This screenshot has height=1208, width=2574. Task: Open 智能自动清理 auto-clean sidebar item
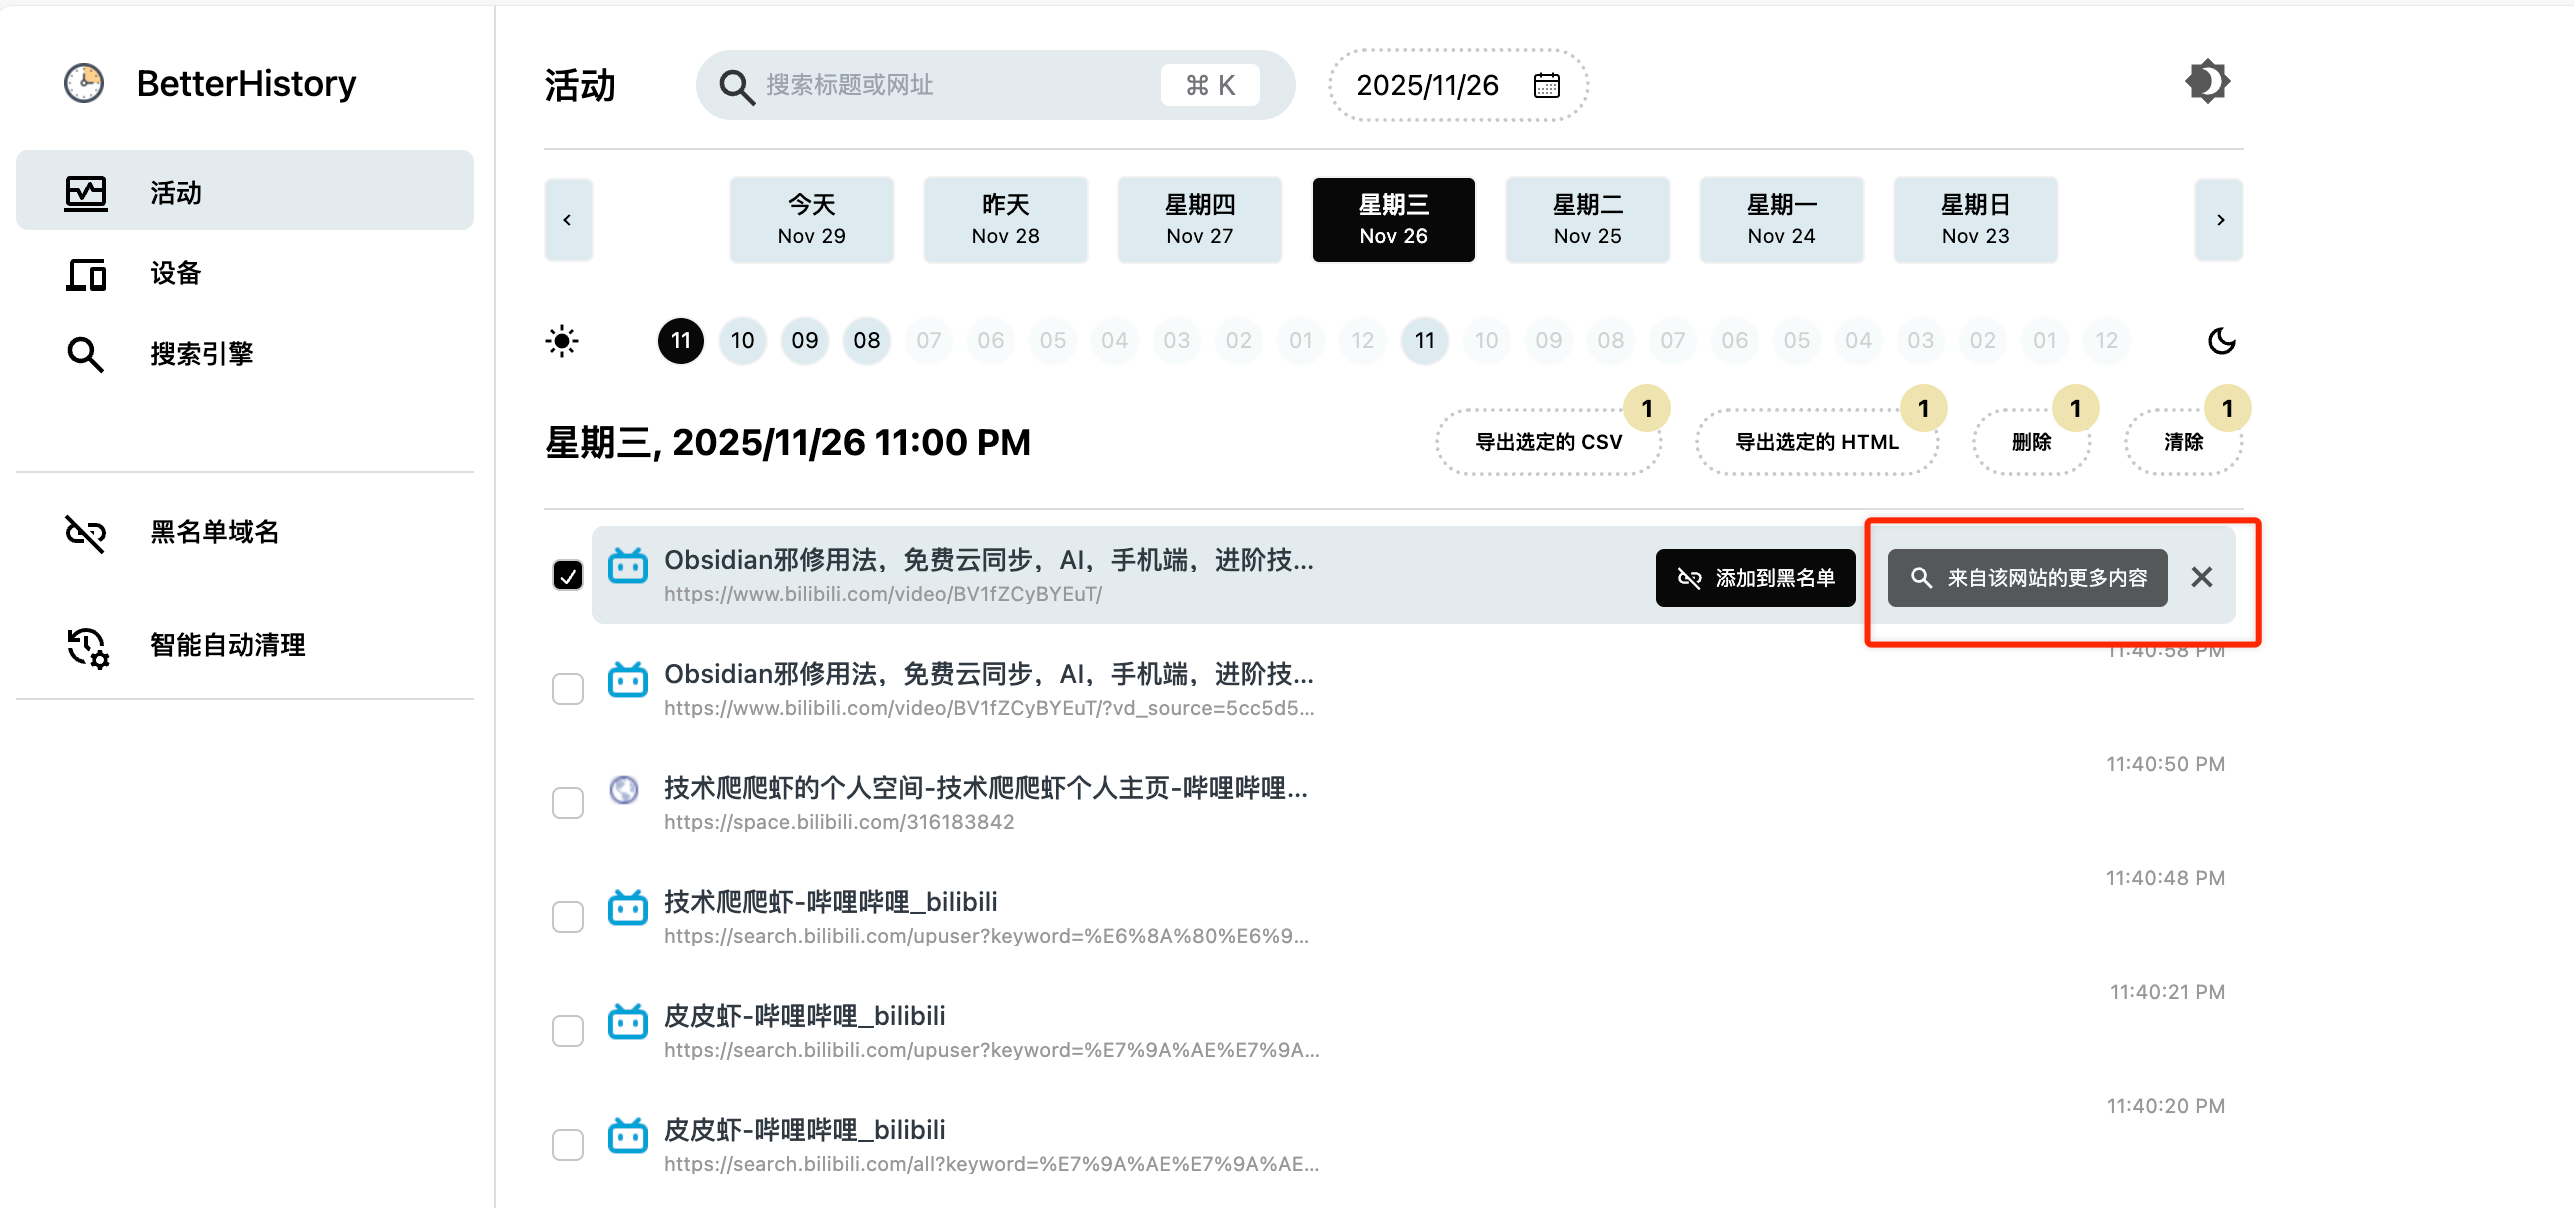227,645
